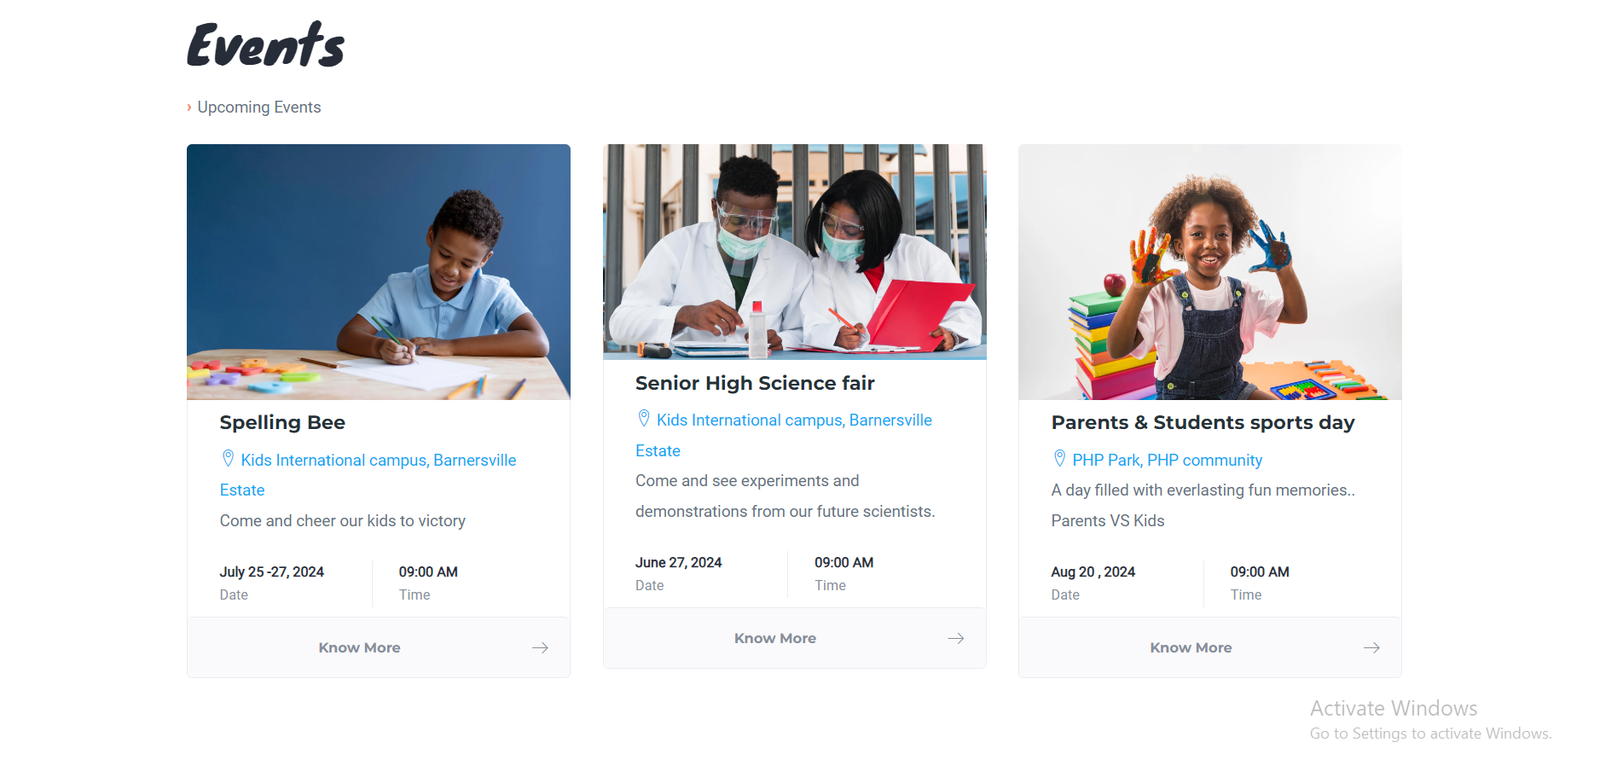Click the Science fair location pin icon
The height and width of the screenshot is (783, 1600).
coord(644,419)
